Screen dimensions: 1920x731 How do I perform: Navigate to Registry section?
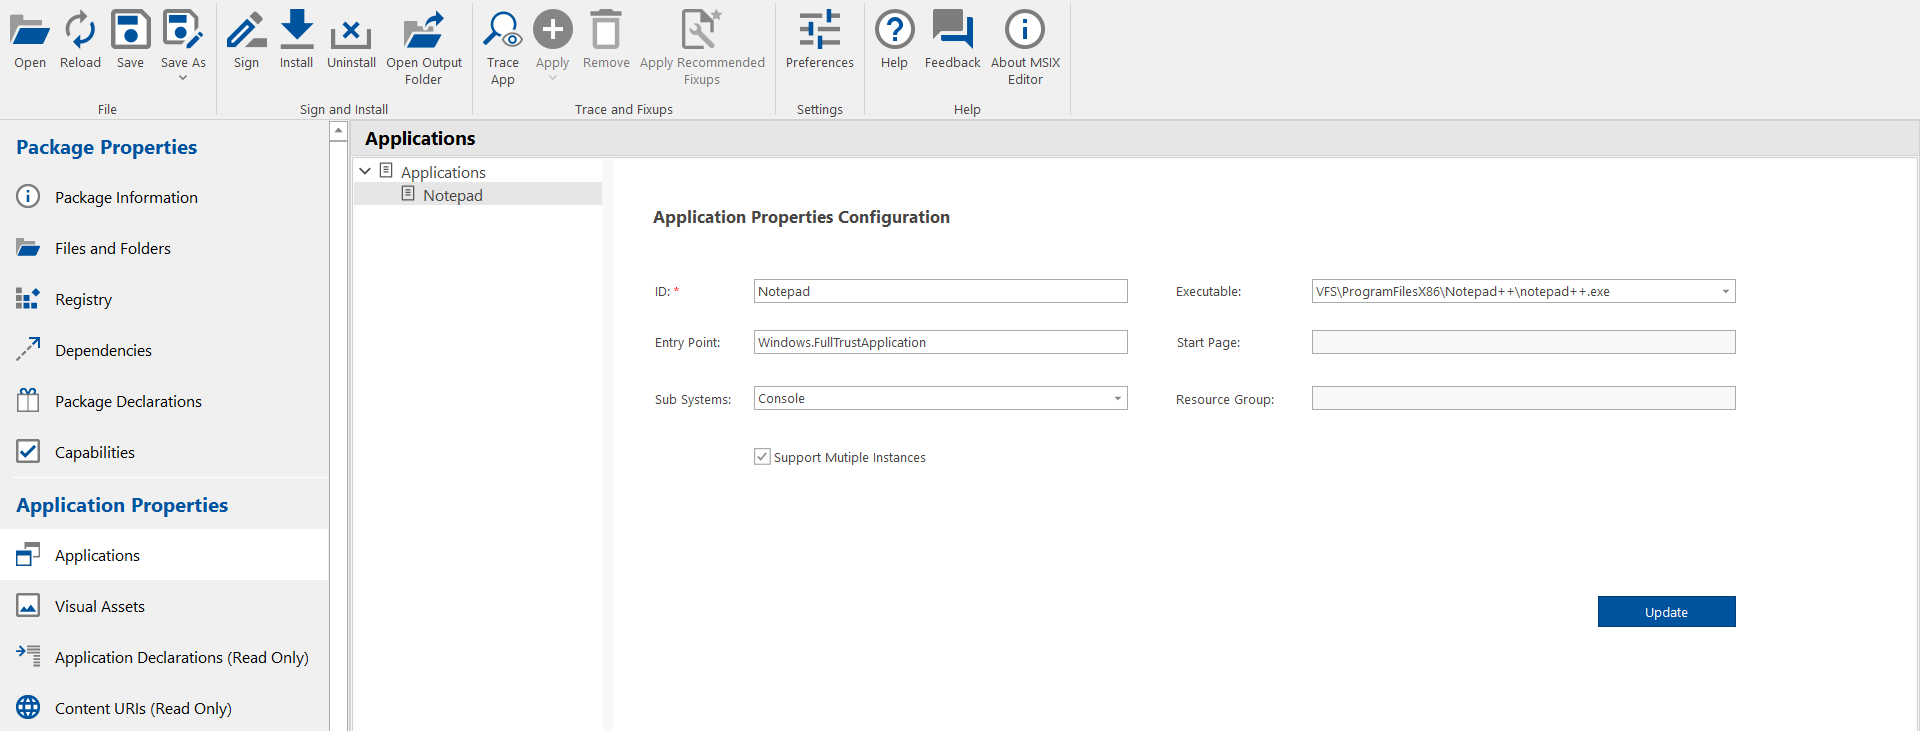point(83,299)
